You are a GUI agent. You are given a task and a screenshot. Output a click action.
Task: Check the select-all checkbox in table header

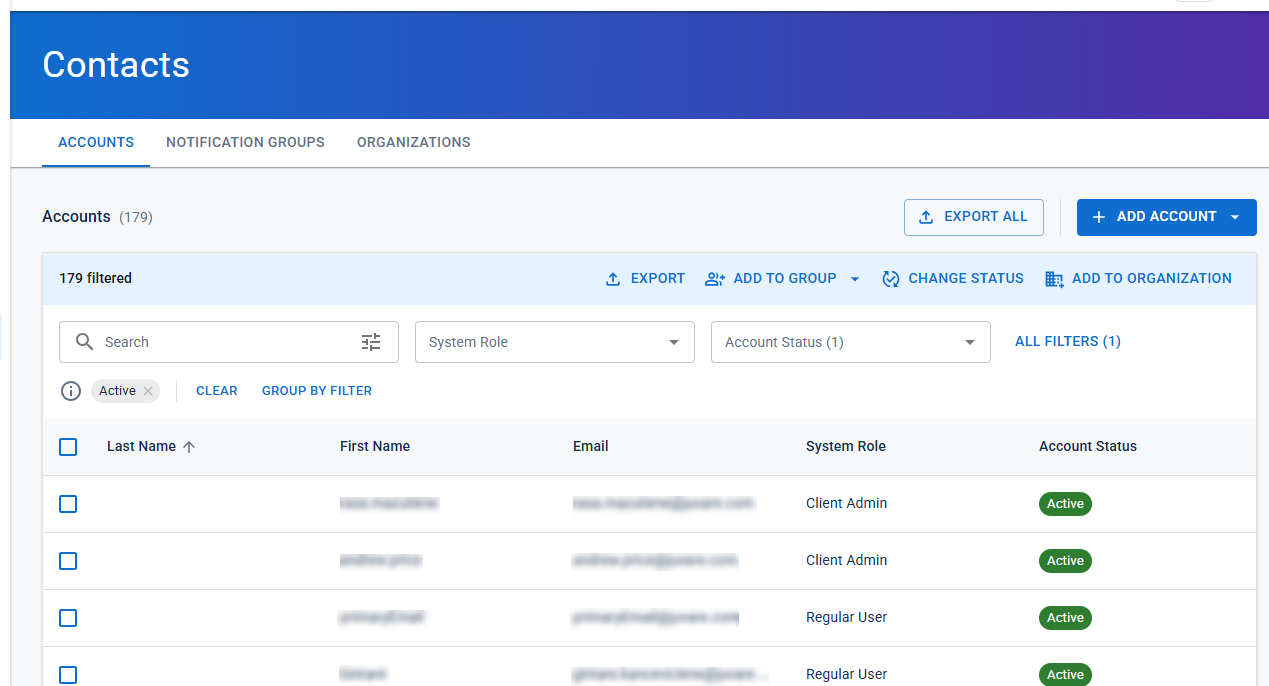pos(68,447)
